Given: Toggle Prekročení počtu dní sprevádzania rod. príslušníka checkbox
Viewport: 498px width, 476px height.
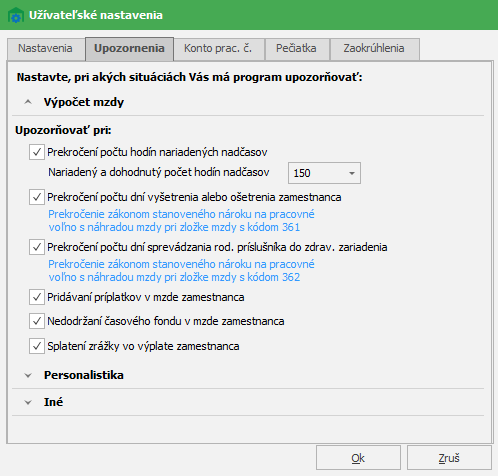Looking at the screenshot, I should click(37, 247).
